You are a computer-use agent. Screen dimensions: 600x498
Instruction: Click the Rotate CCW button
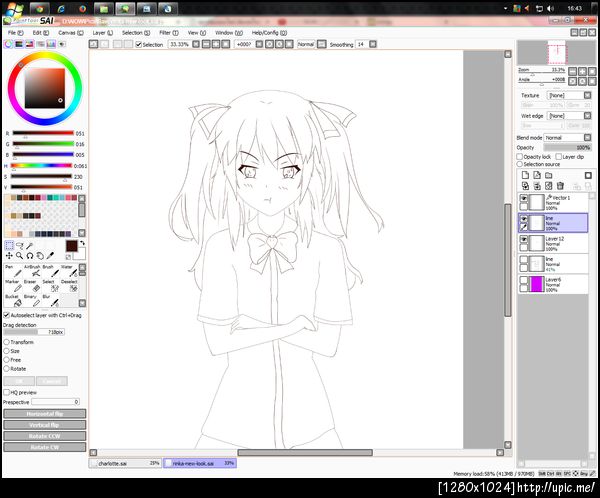pyautogui.click(x=45, y=436)
